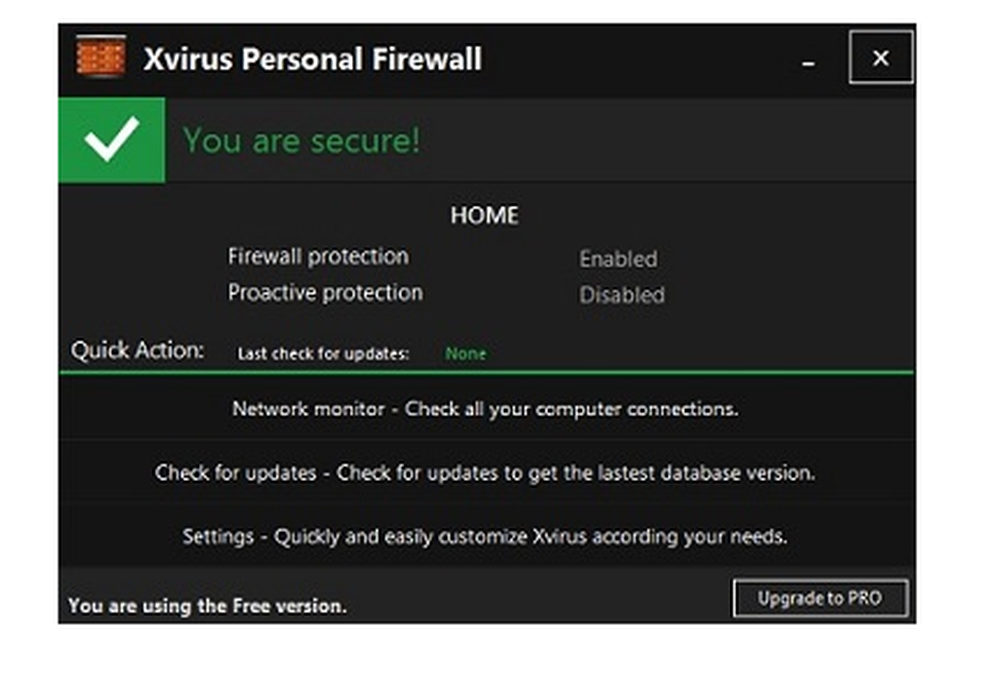Image resolution: width=1000 pixels, height=696 pixels.
Task: Click the Xvirus brick wall logo icon
Action: click(x=100, y=58)
